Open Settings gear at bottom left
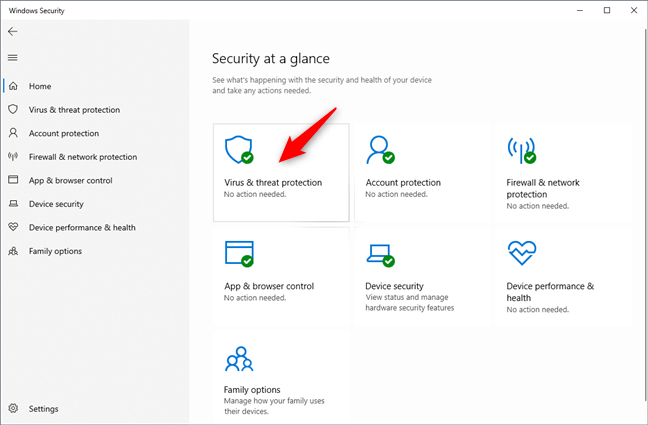Screen dimensions: 648x425 [13, 408]
